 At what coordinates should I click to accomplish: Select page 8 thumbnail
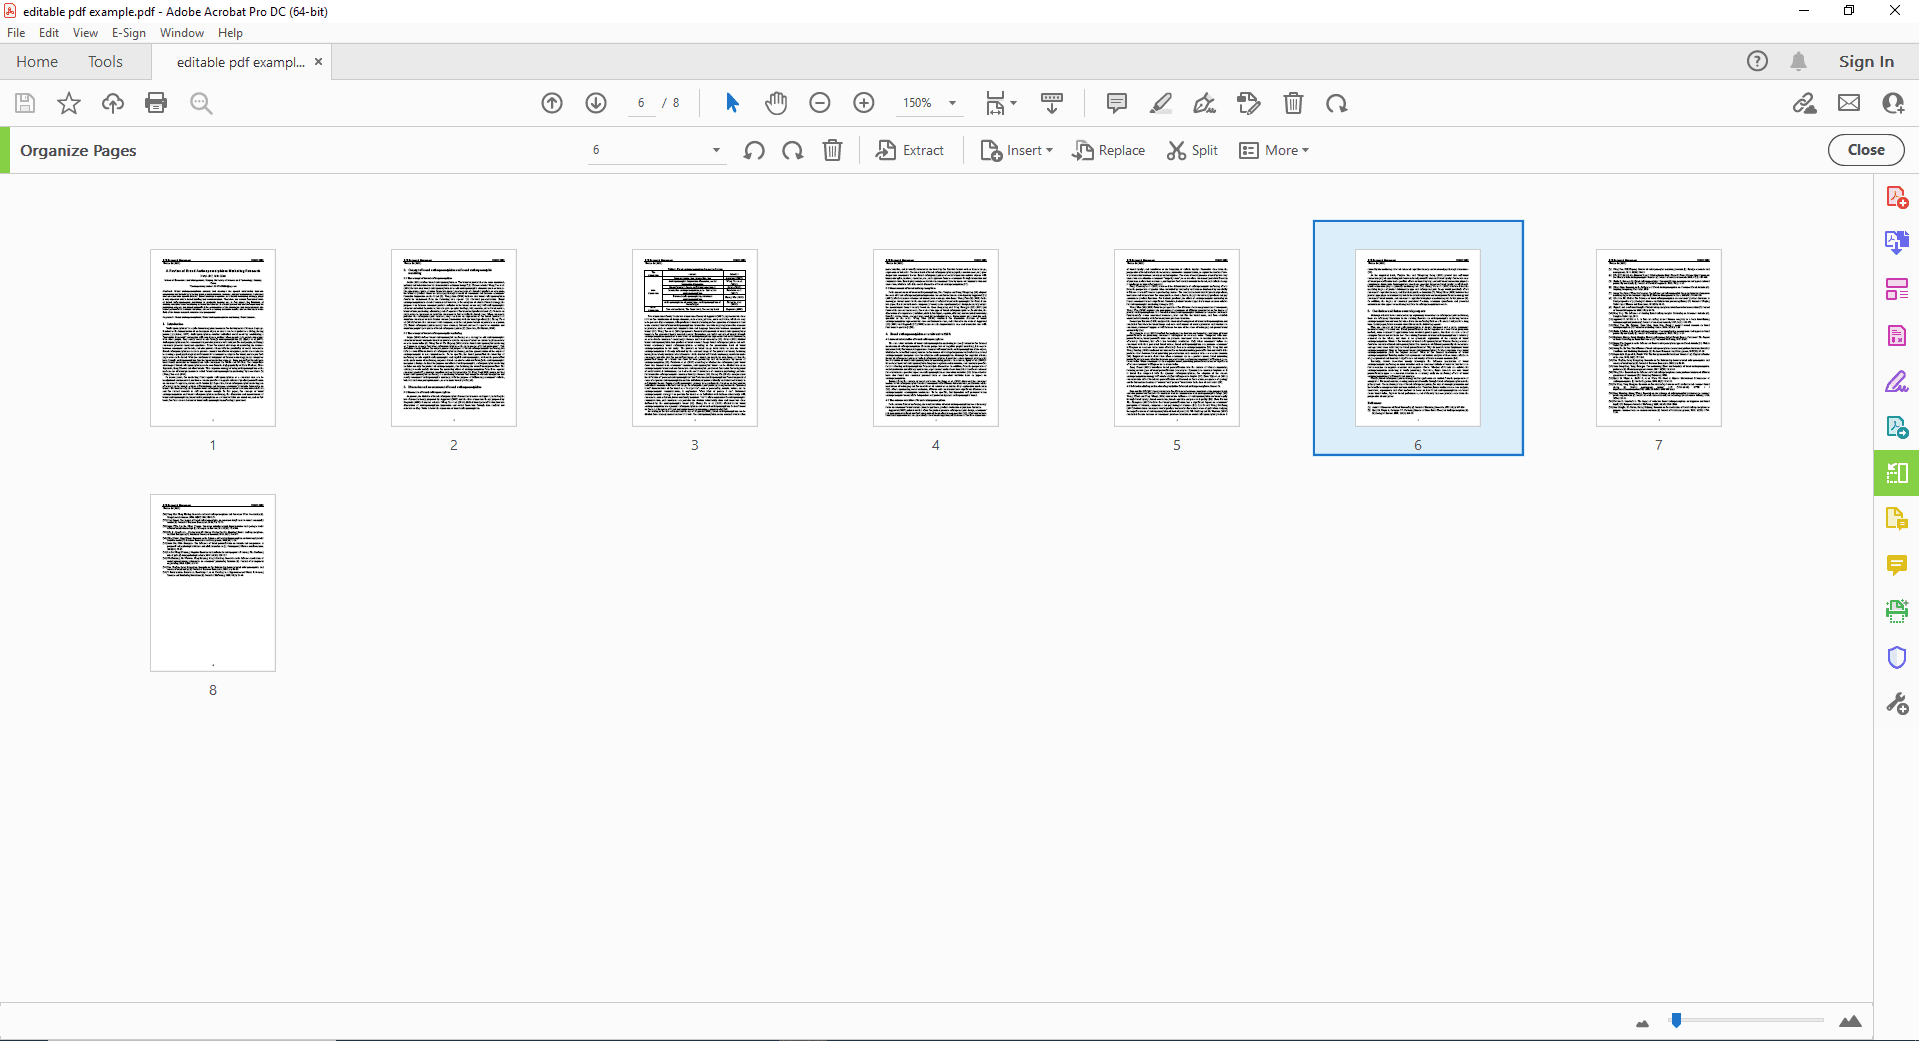pos(213,583)
